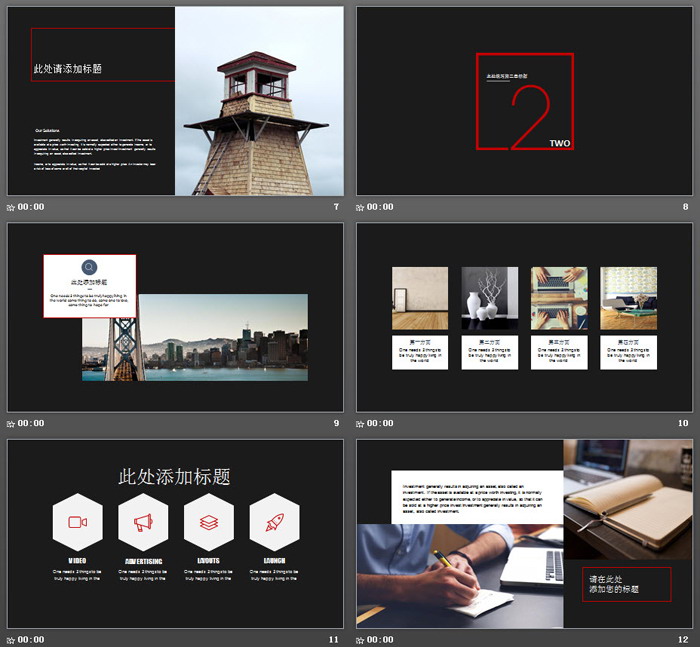Image resolution: width=700 pixels, height=647 pixels.
Task: Select the slide with the red number 2 TWO
Action: [x=524, y=101]
